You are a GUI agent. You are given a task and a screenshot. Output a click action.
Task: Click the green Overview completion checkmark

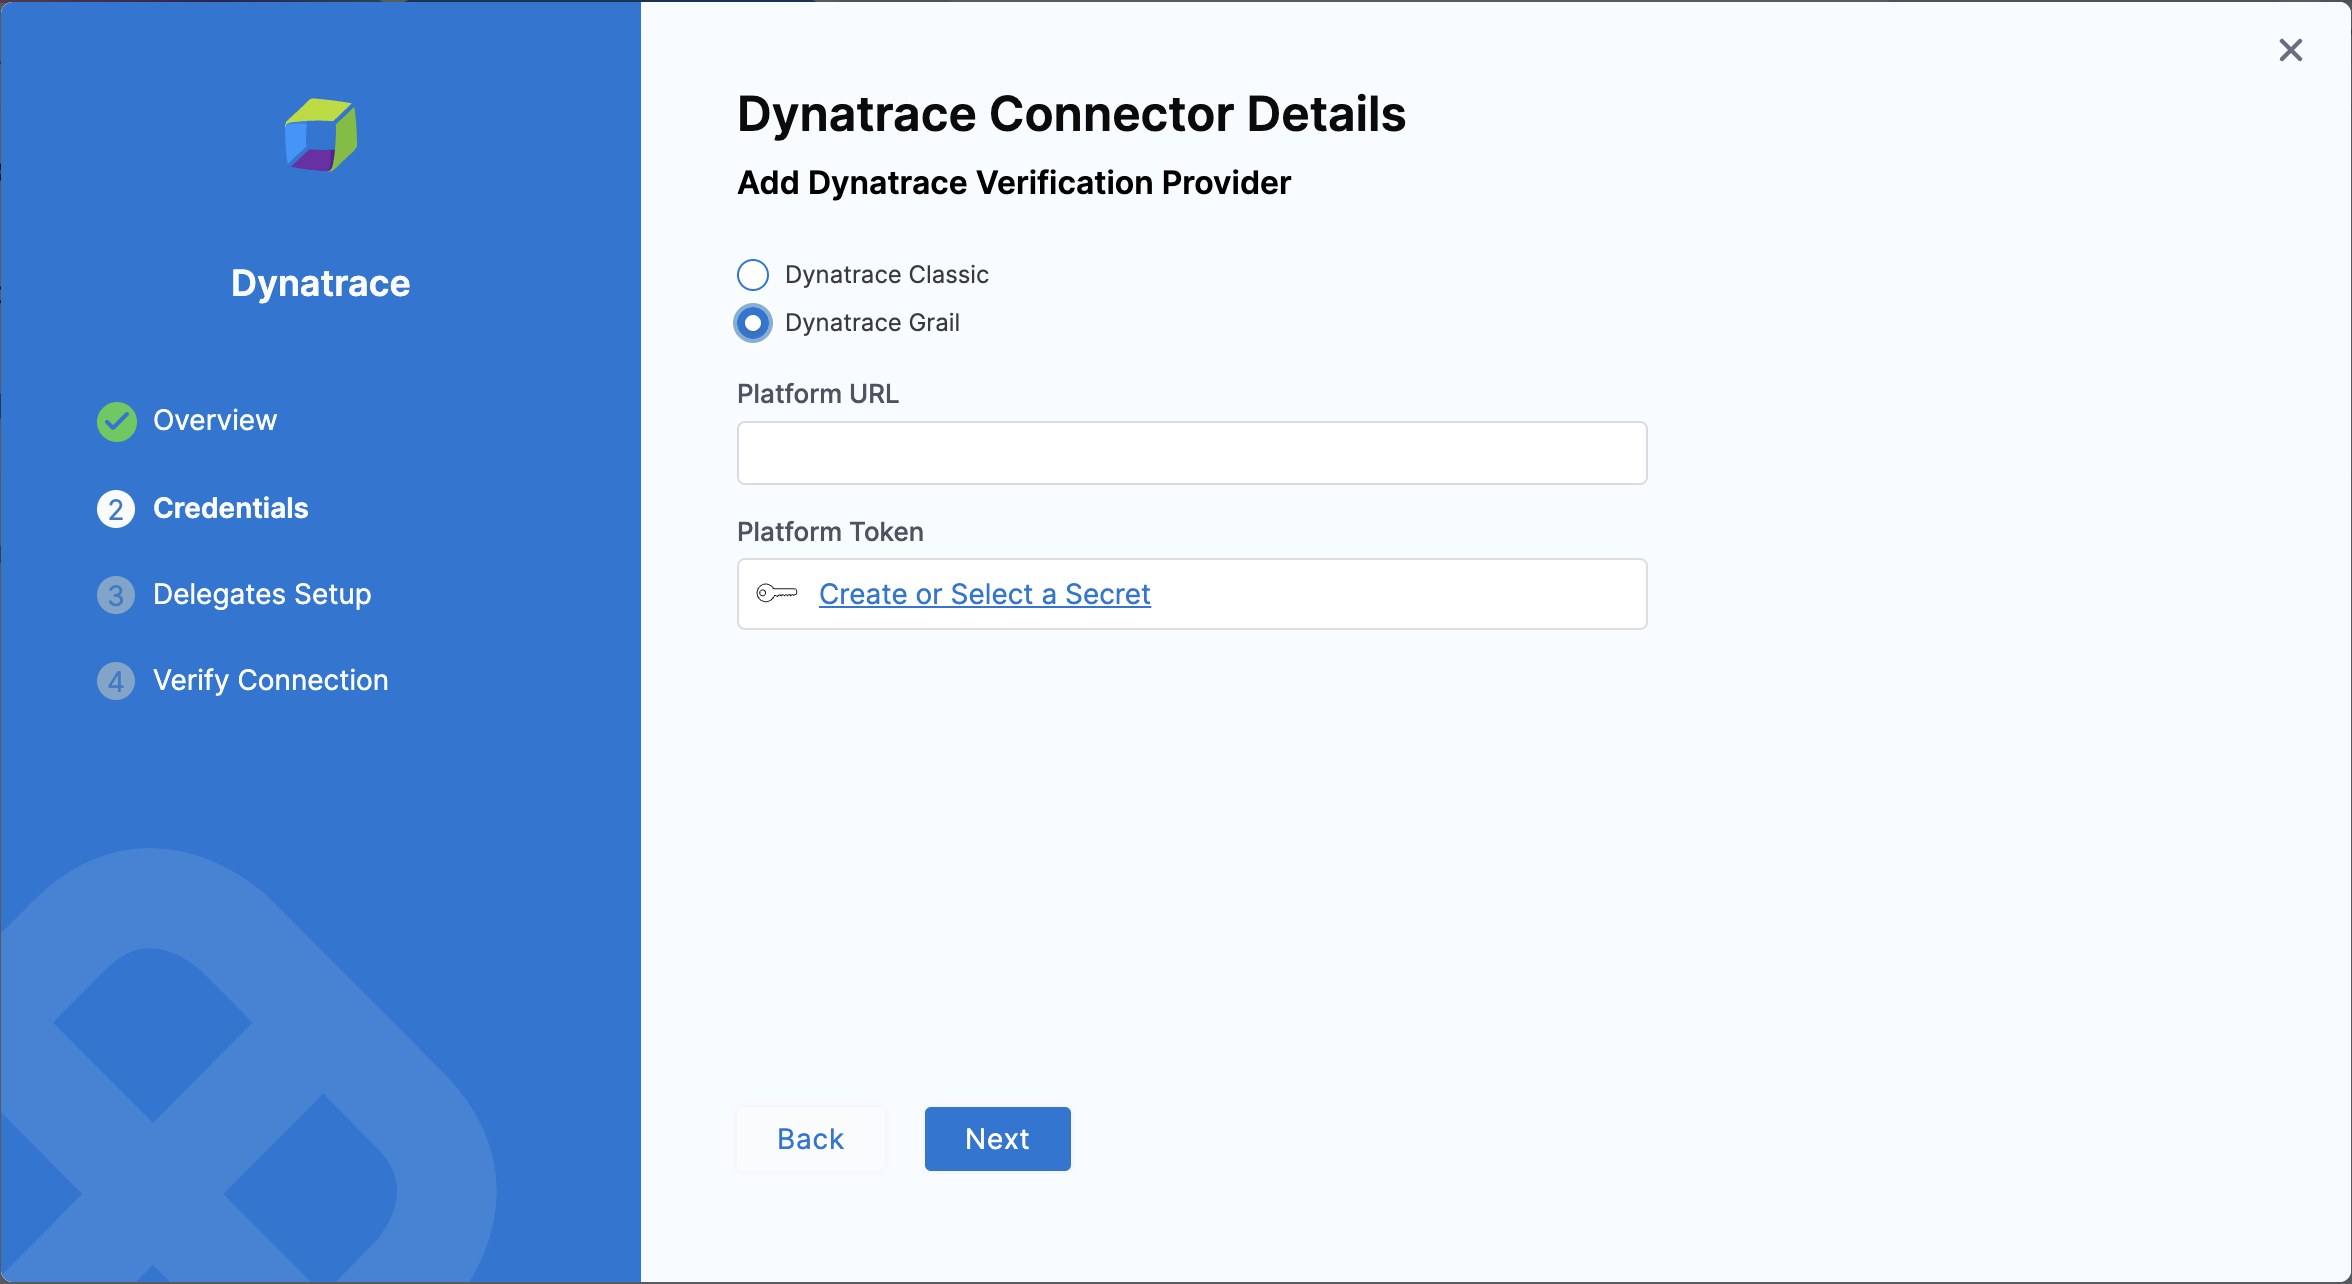(115, 421)
